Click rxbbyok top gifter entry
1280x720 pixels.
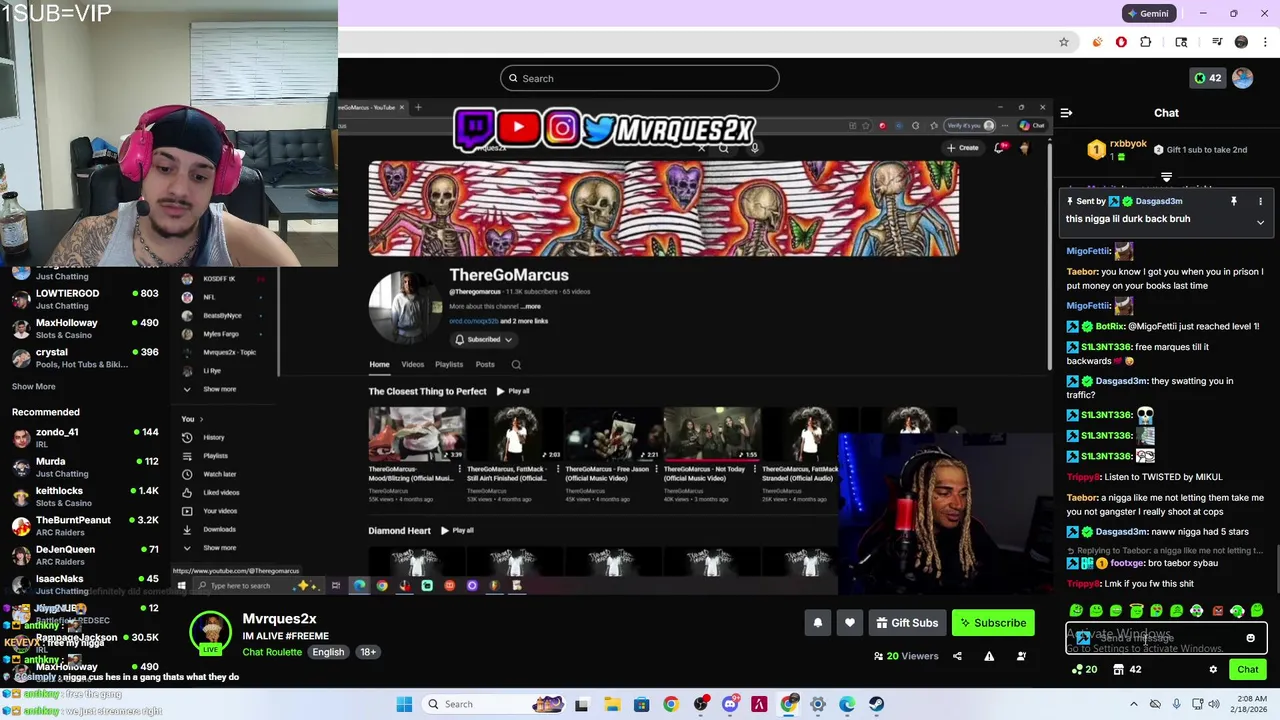[x=1119, y=150]
